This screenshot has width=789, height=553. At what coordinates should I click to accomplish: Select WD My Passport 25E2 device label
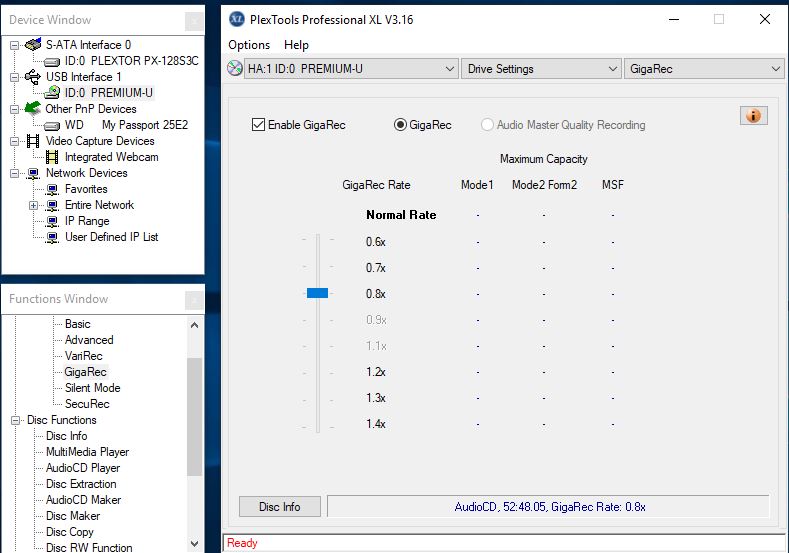click(126, 125)
